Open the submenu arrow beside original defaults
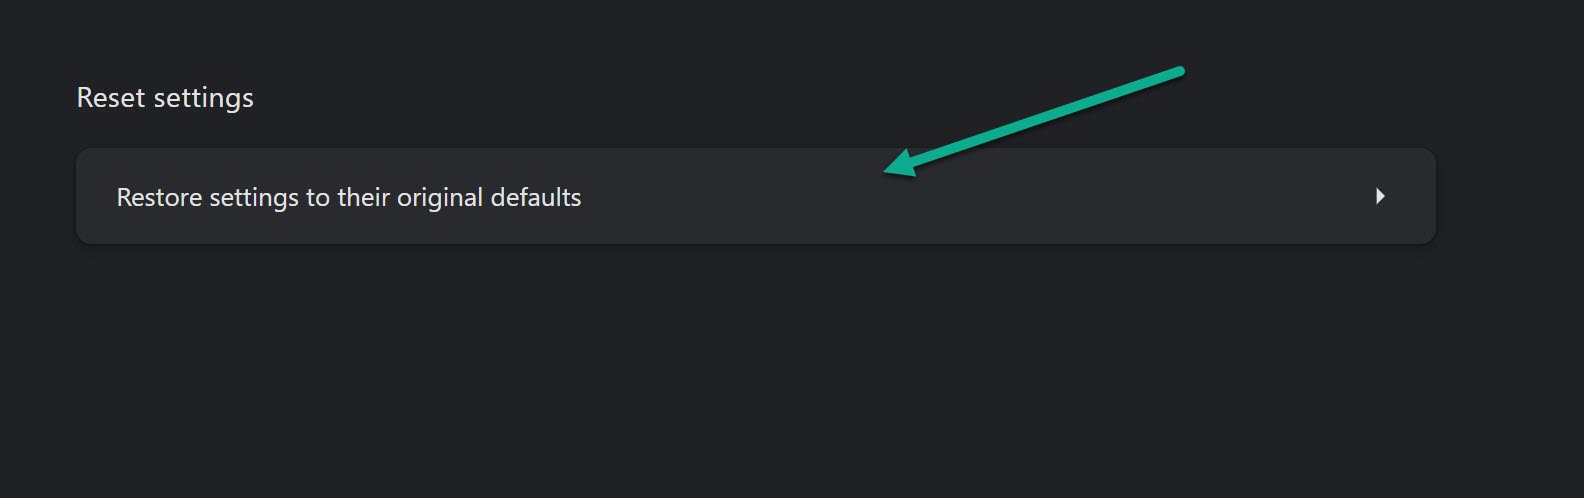This screenshot has width=1584, height=498. tap(1380, 196)
